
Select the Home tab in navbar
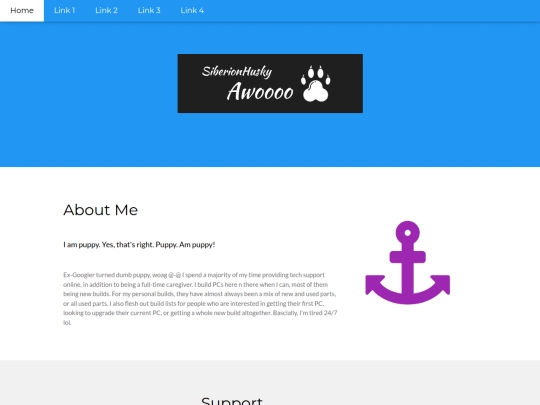22,11
